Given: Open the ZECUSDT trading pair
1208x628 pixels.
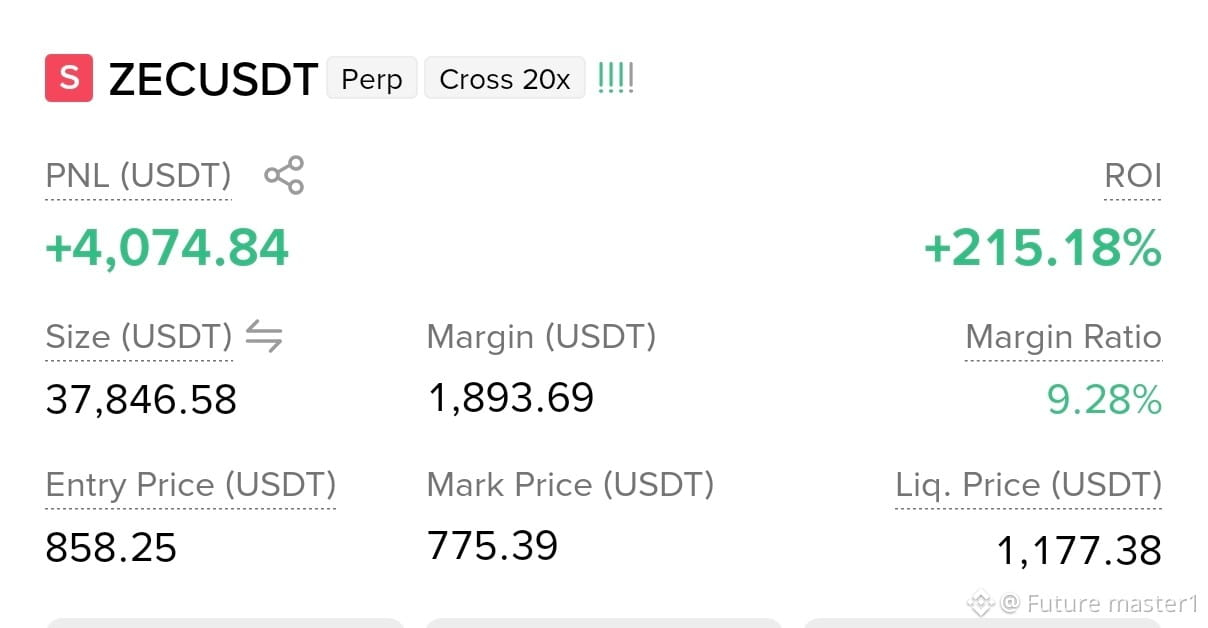Looking at the screenshot, I should [213, 79].
